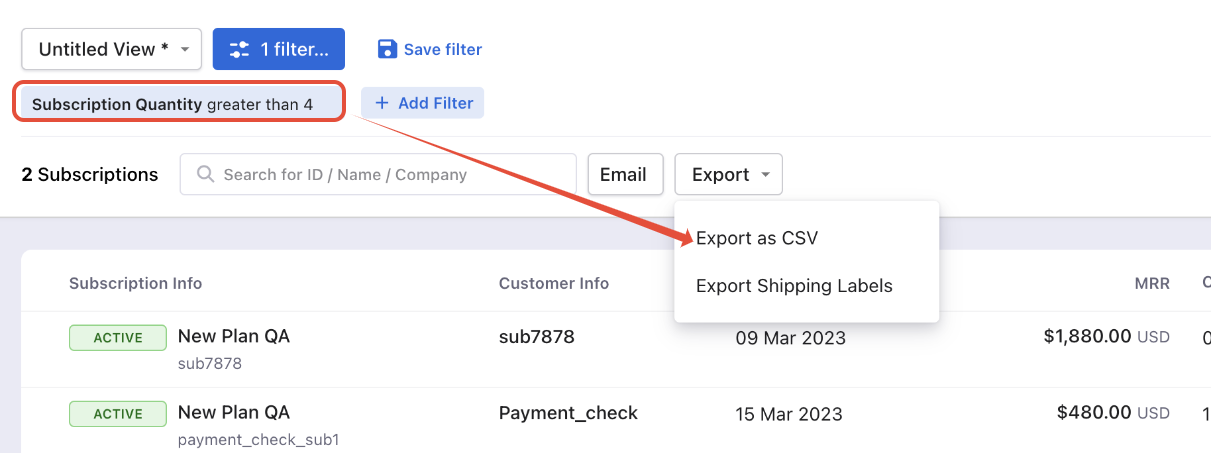
Task: Click the Save filter floppy disk icon
Action: (387, 49)
